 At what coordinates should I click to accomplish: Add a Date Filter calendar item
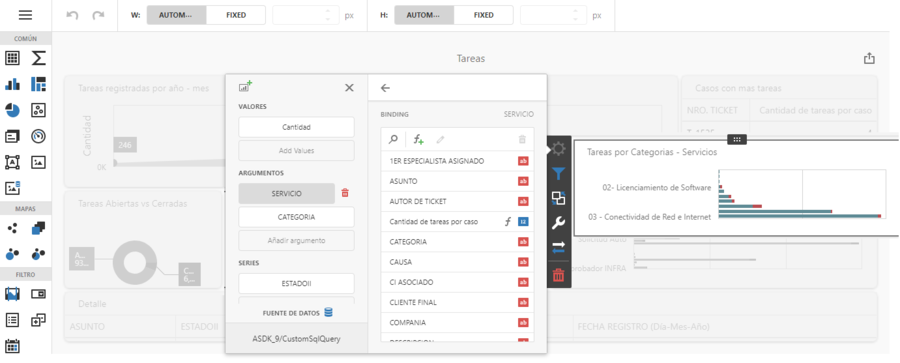pos(13,346)
